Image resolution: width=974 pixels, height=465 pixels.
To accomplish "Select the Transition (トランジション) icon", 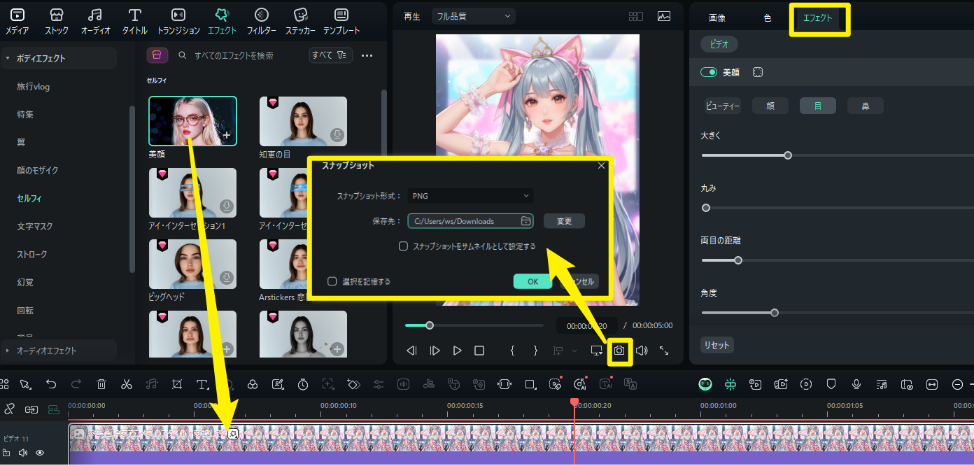I will (178, 21).
